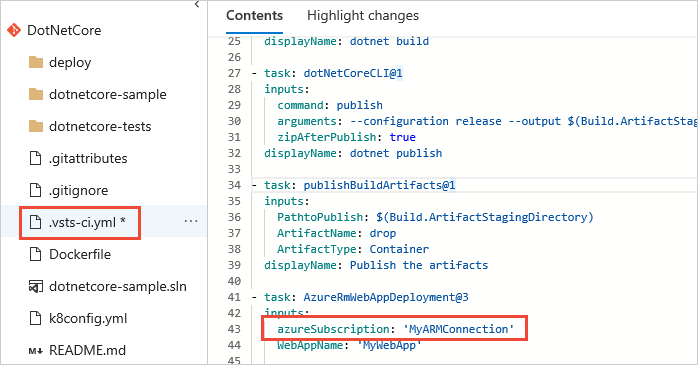The width and height of the screenshot is (698, 365).
Task: Select the Dockerfile entry
Action: click(x=80, y=254)
